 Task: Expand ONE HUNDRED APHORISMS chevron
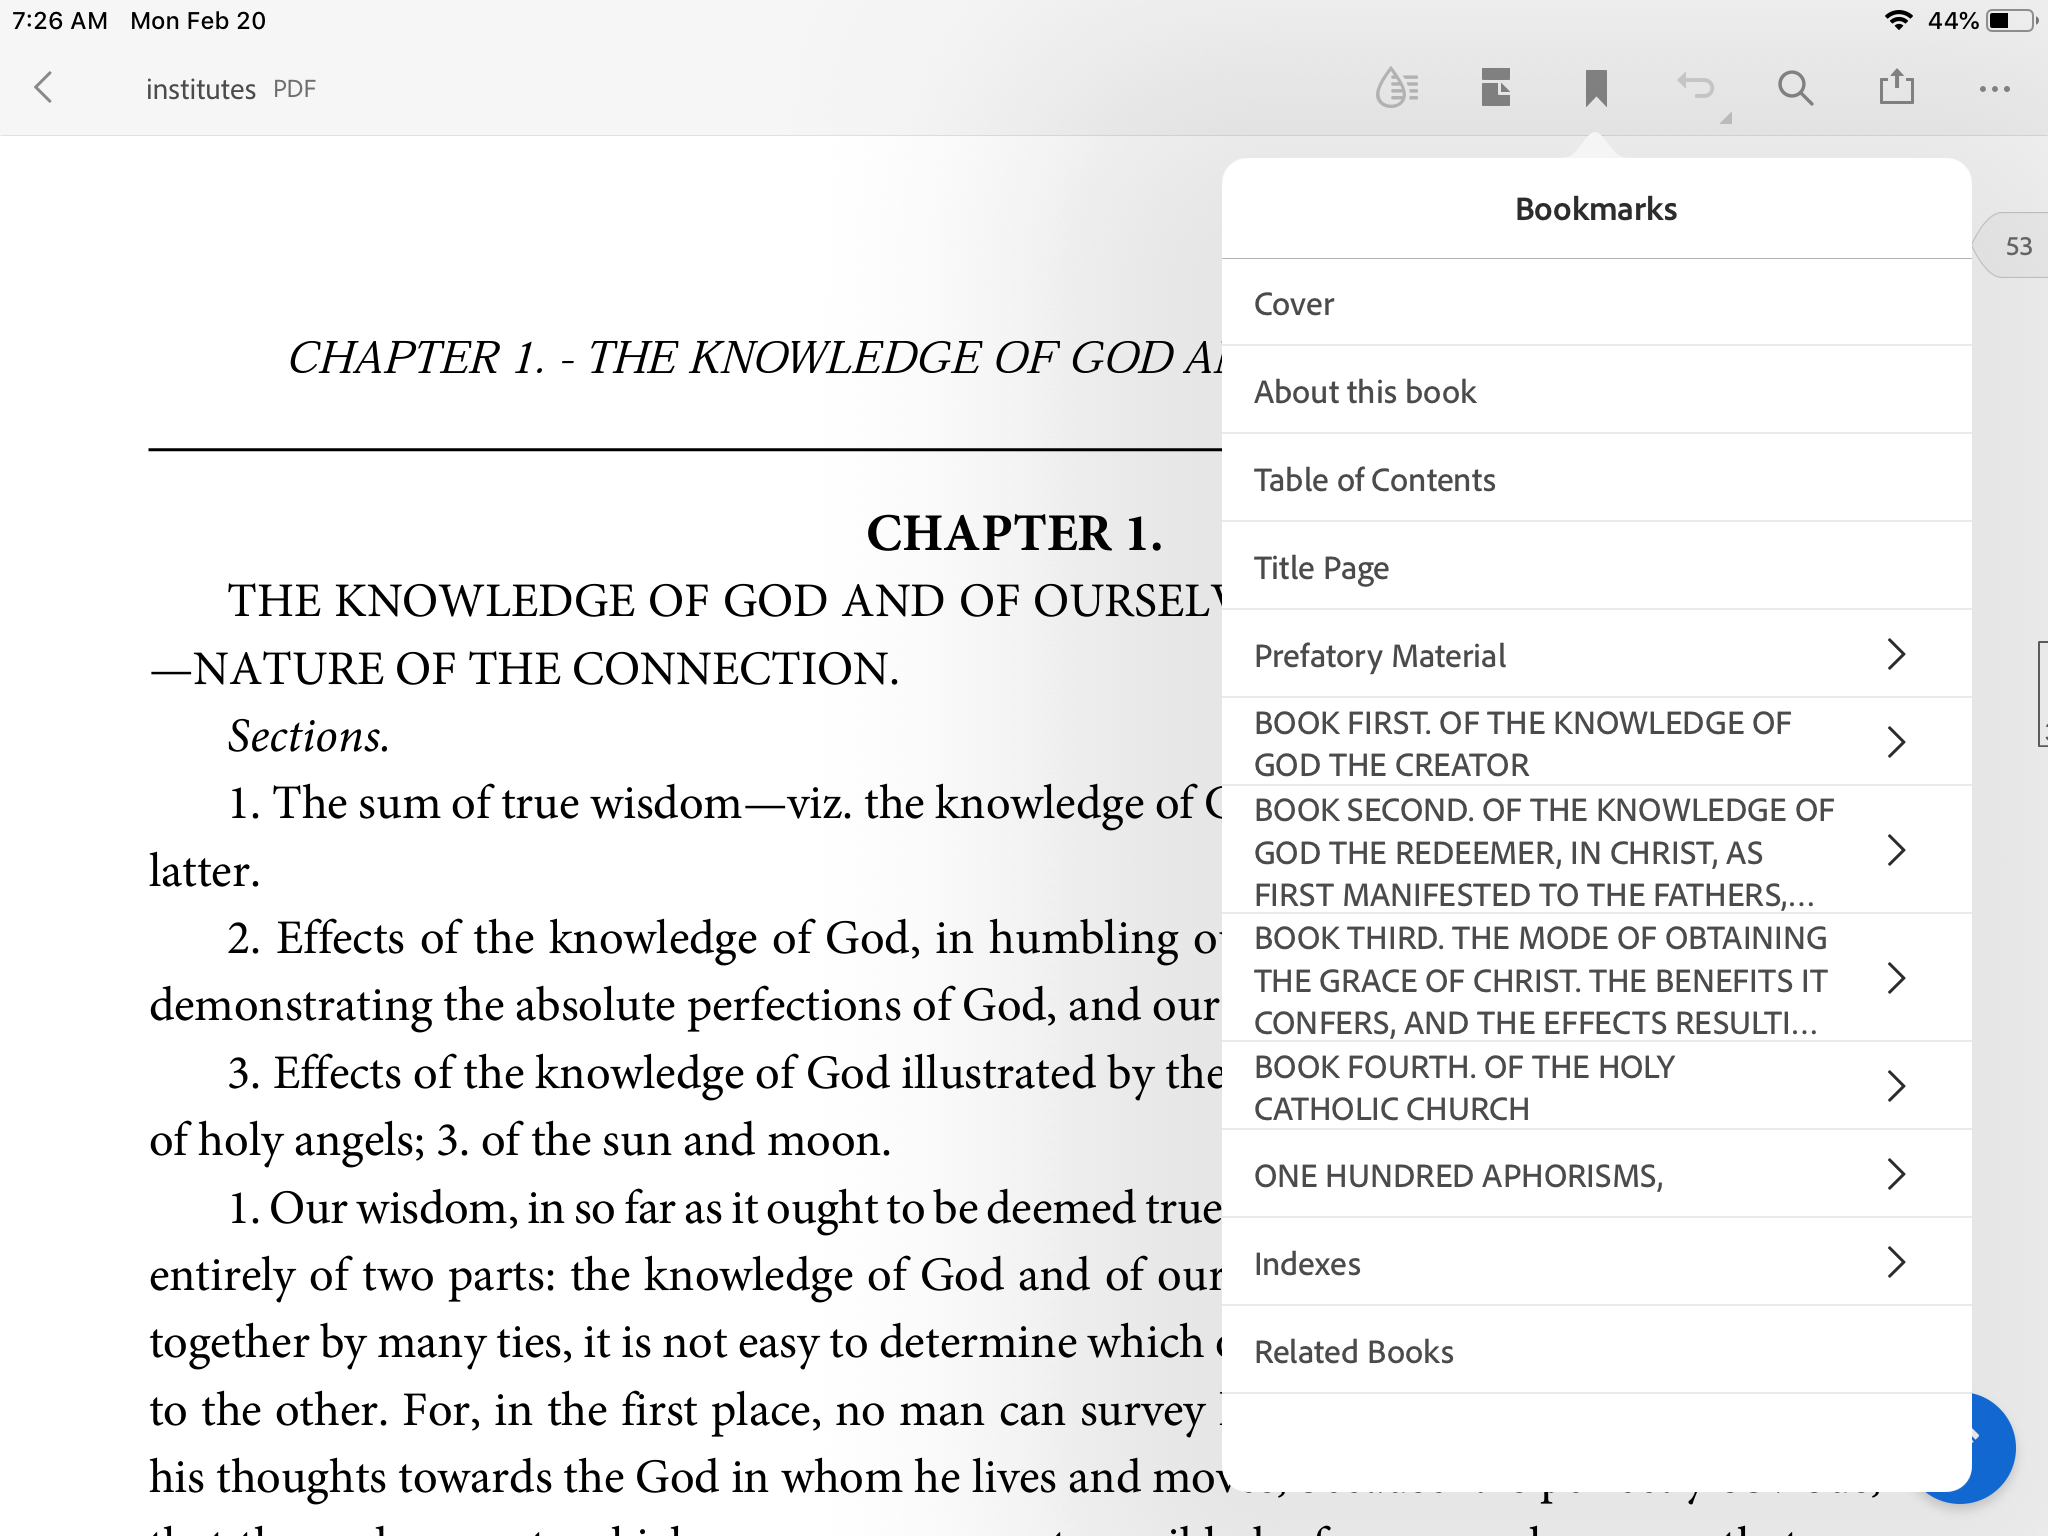coord(1895,1174)
